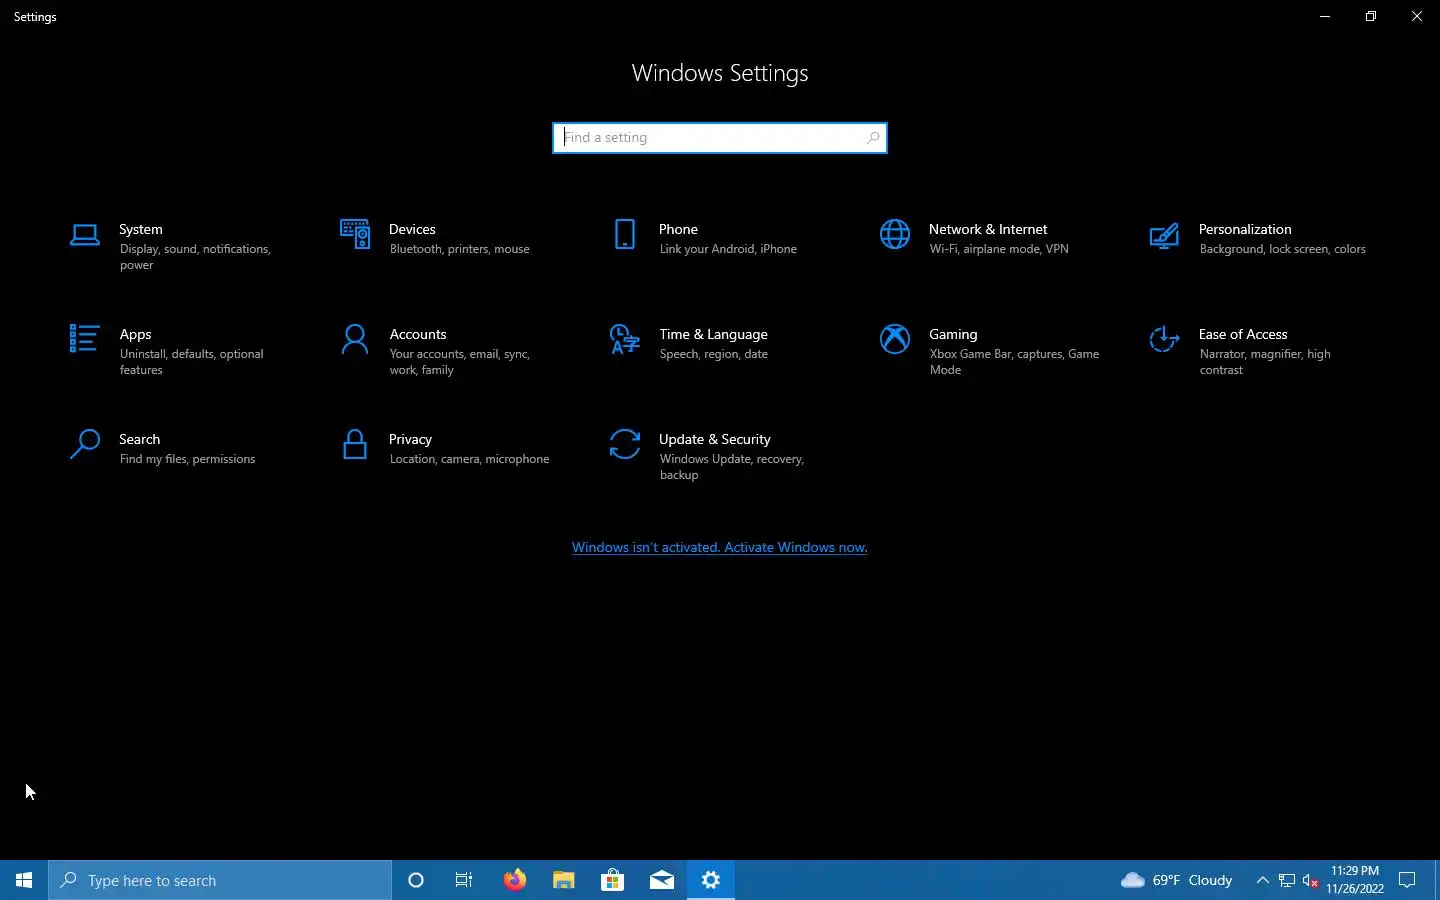Click 'Location, camera, microphone' description

[469, 459]
